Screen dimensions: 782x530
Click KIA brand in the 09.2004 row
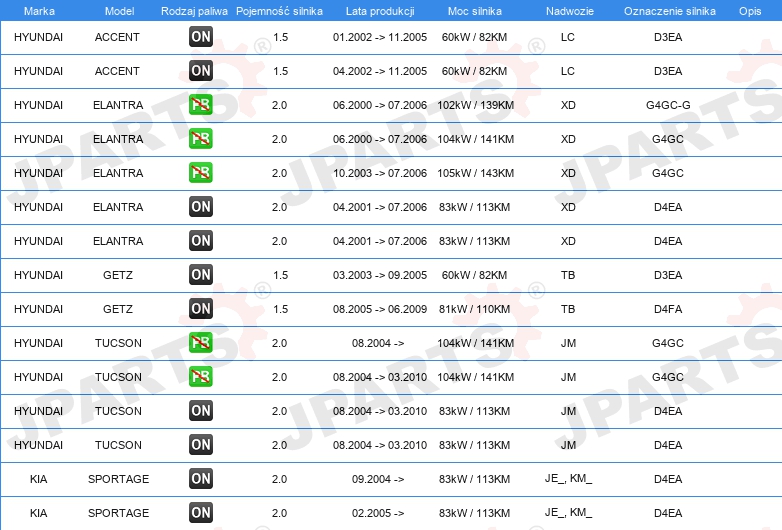pyautogui.click(x=38, y=479)
